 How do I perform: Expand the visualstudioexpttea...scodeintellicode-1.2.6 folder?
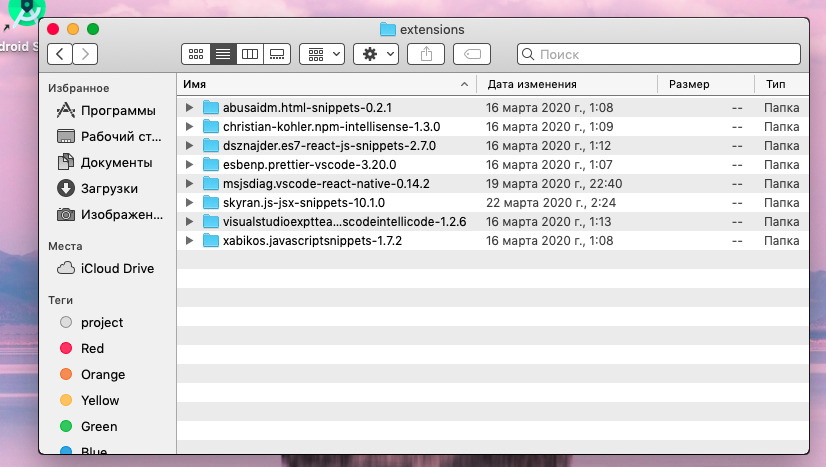point(189,221)
